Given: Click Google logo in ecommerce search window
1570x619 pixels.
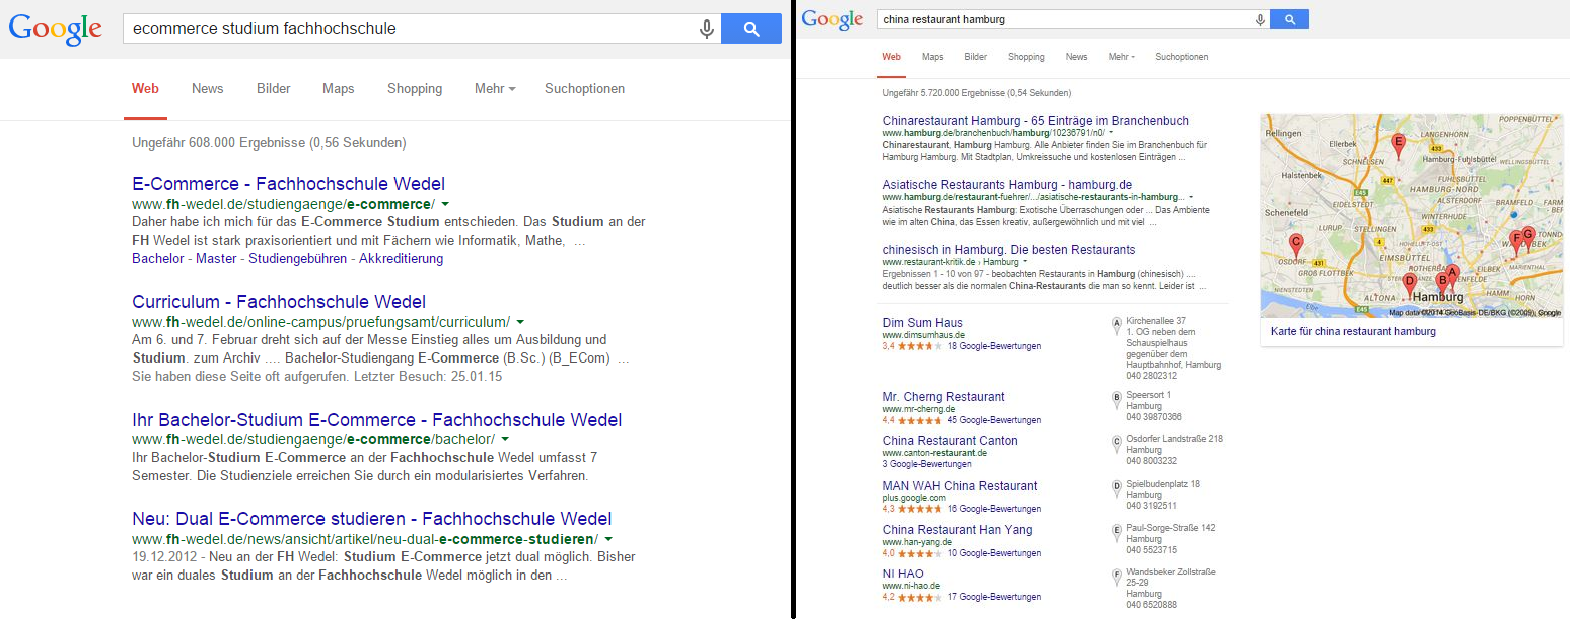Looking at the screenshot, I should click(x=55, y=29).
